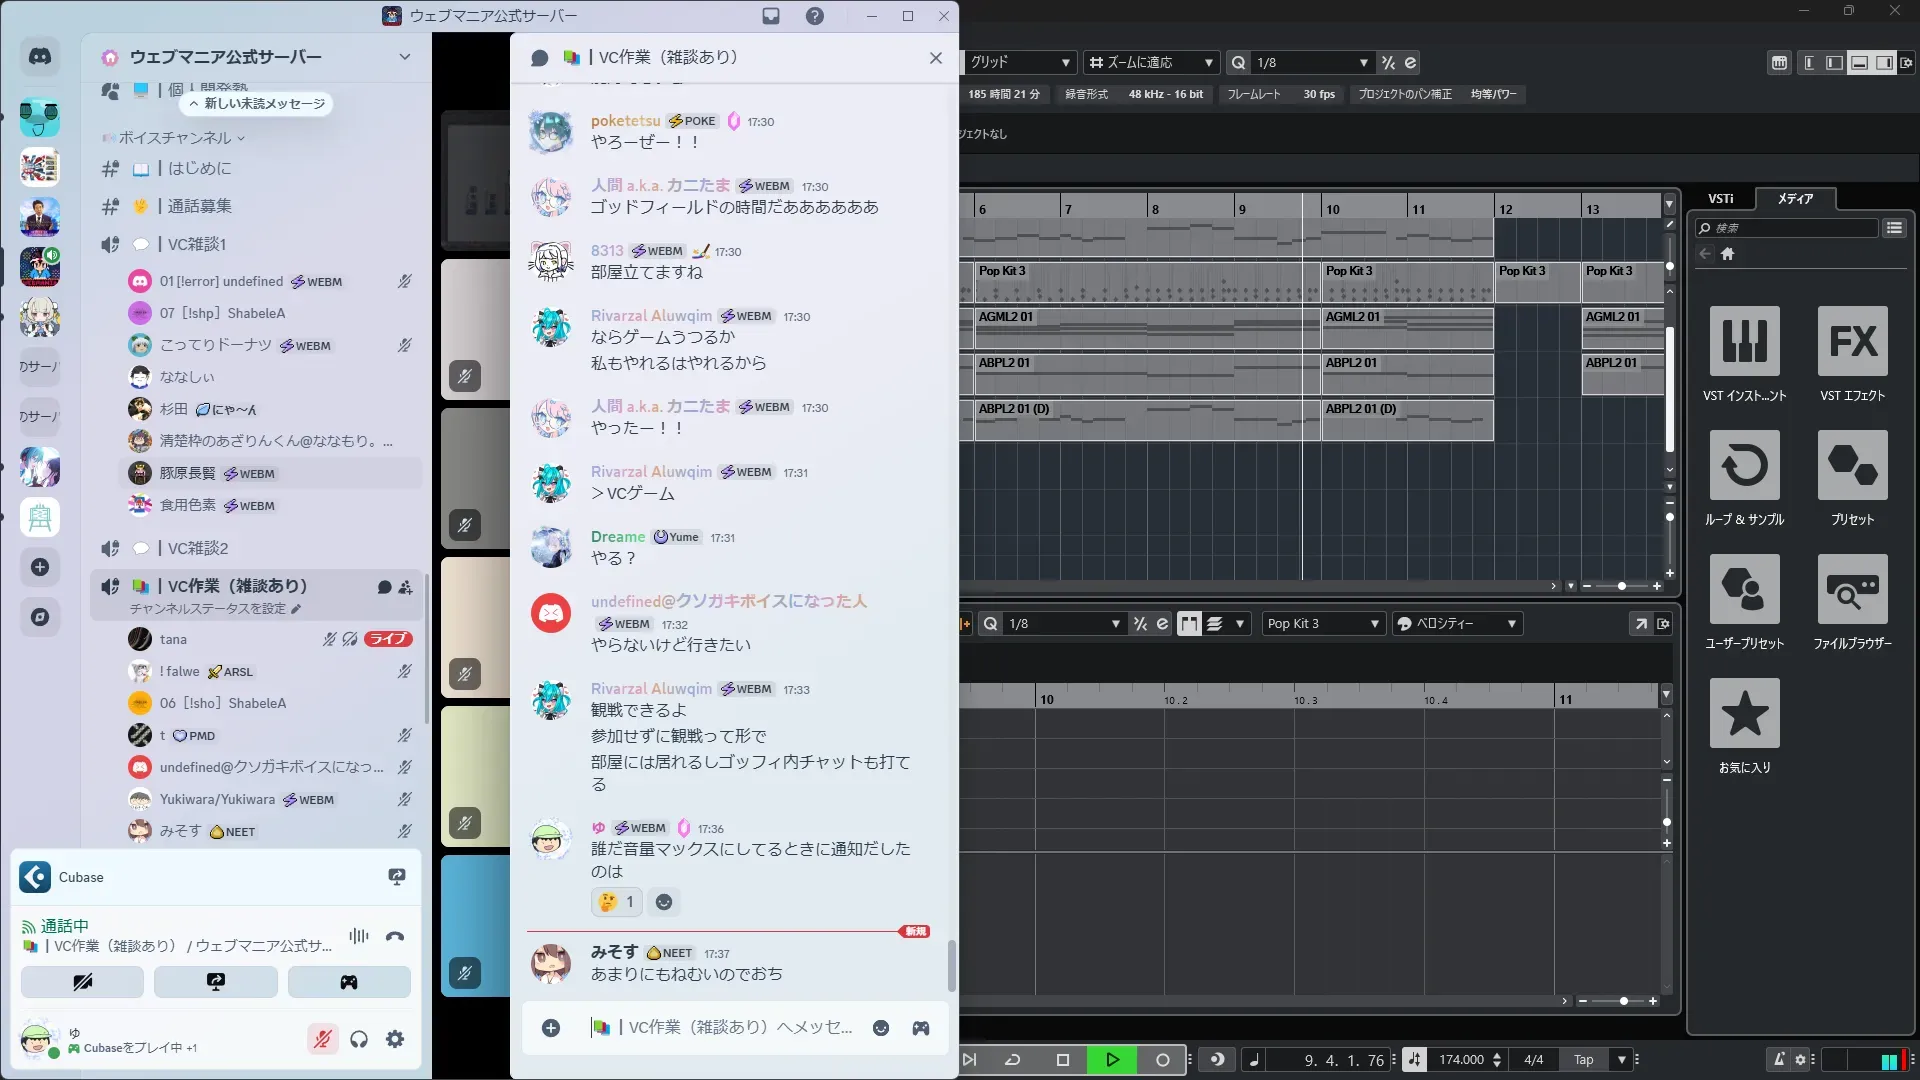
Task: Switch to the VSTi tab
Action: pos(1720,199)
